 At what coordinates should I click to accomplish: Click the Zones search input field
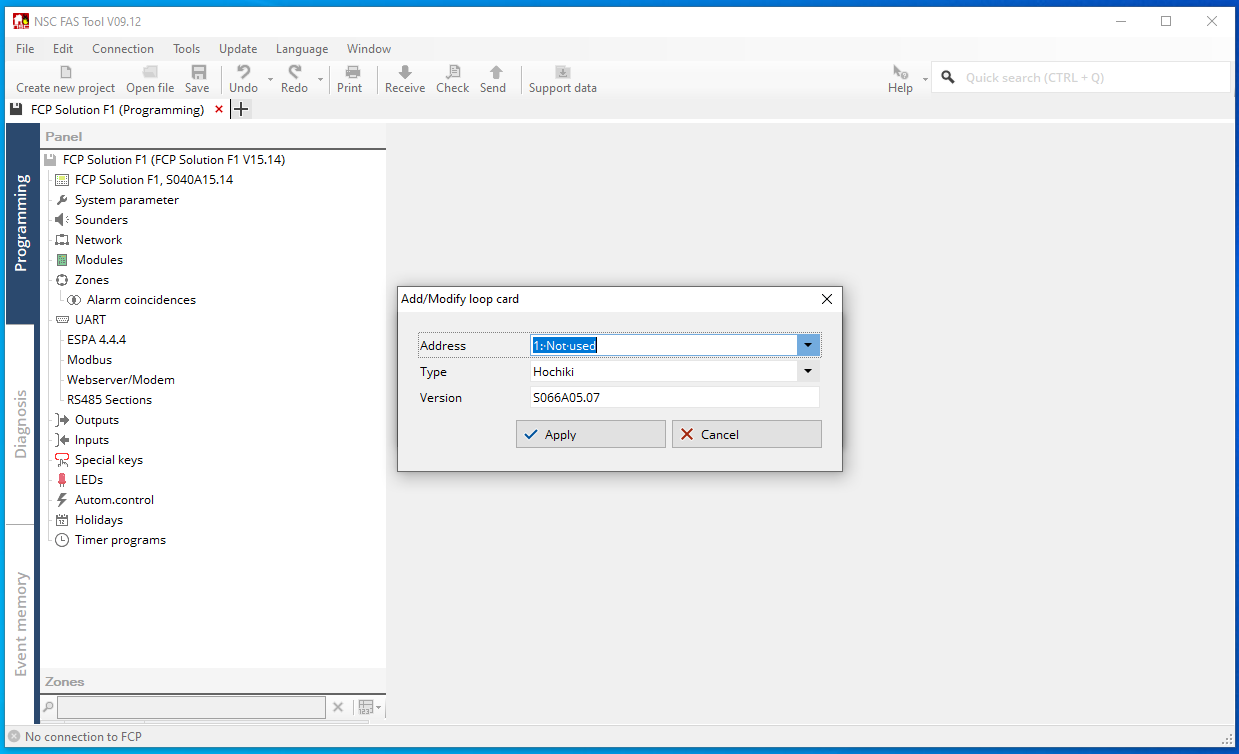tap(190, 707)
